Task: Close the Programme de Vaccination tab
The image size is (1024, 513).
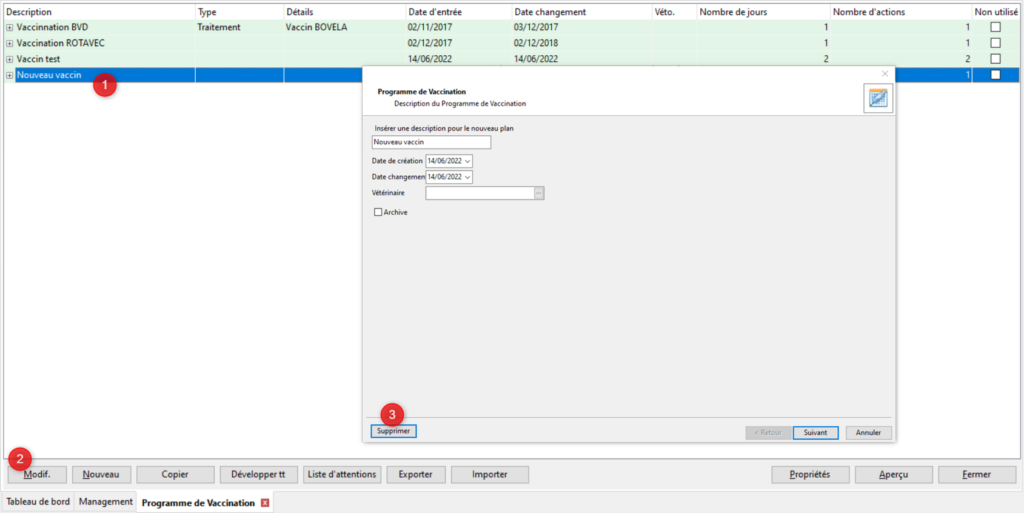Action: [265, 503]
